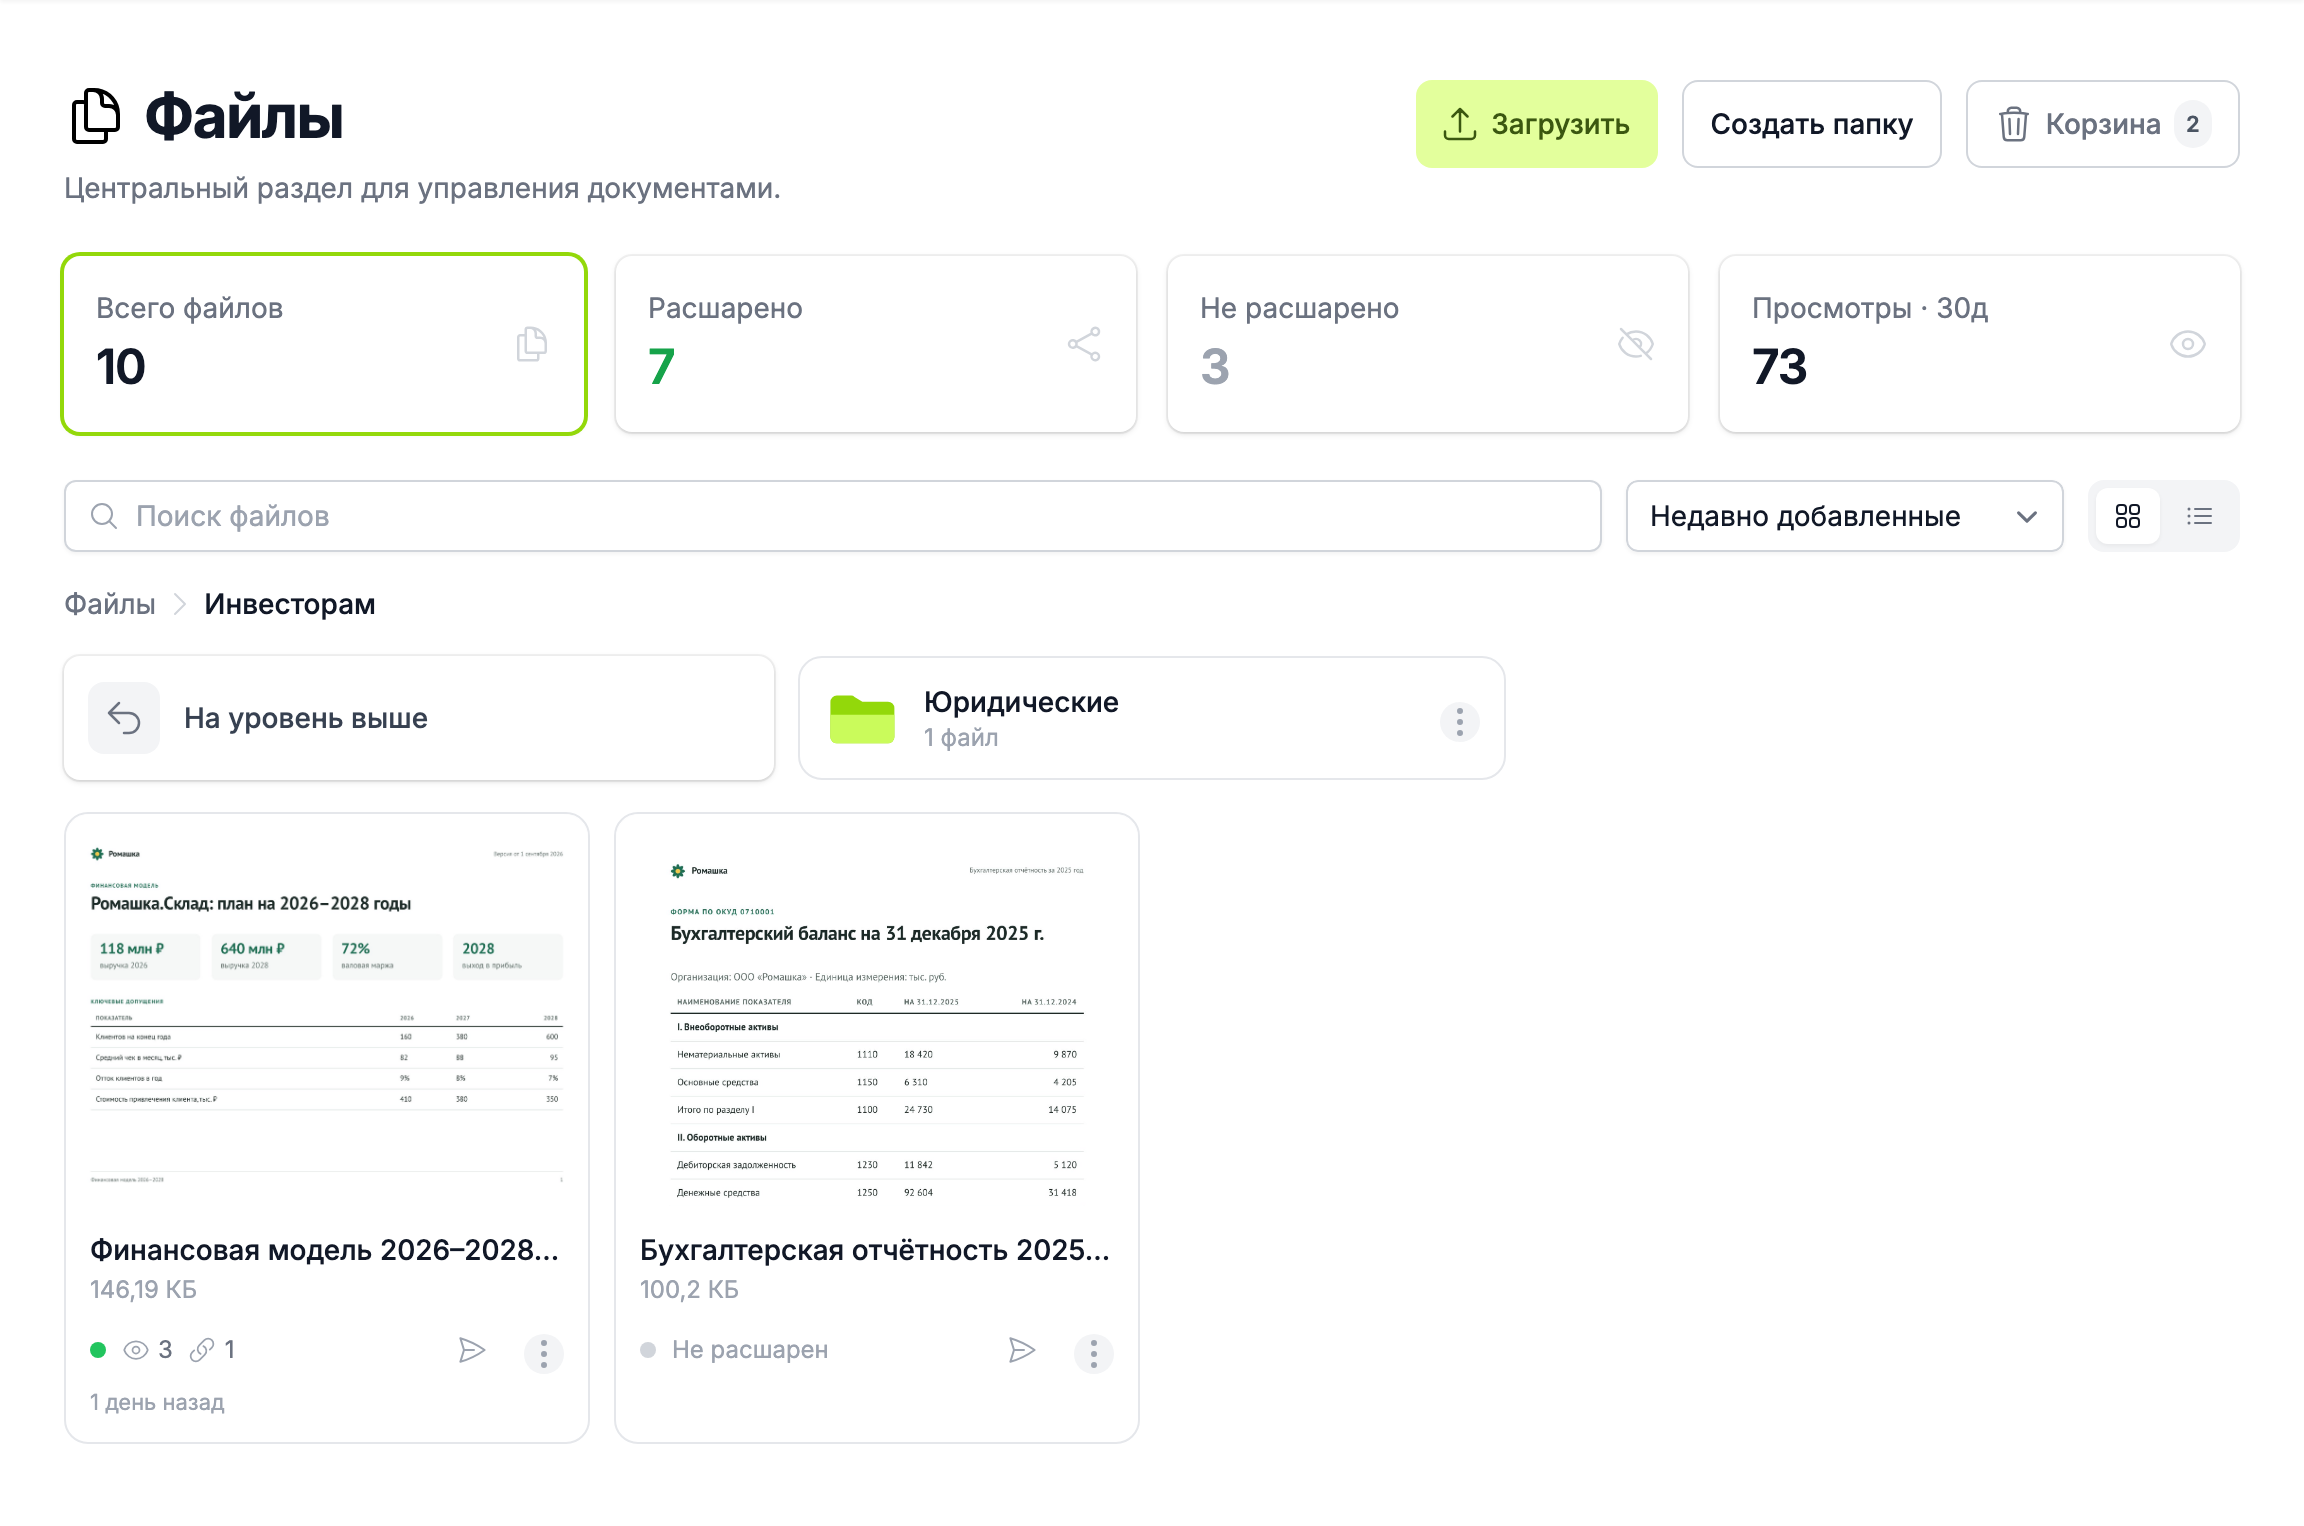Viewport: 2304px width, 1526px height.
Task: Switch to list view
Action: point(2199,516)
